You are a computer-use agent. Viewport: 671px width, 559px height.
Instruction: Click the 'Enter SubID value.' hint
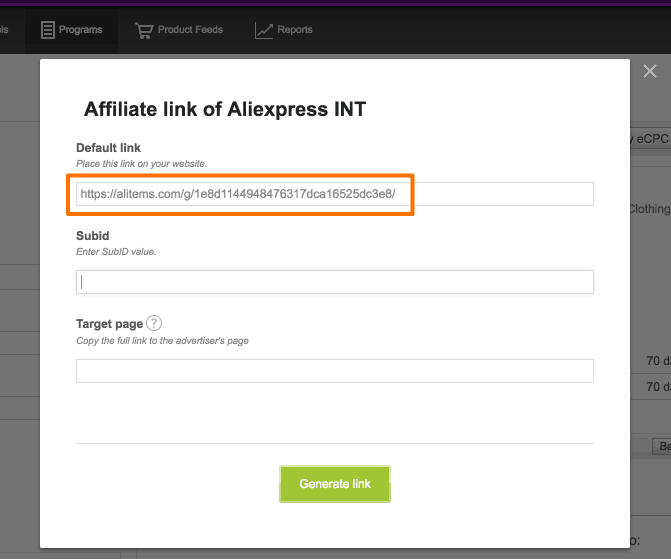[x=116, y=252]
